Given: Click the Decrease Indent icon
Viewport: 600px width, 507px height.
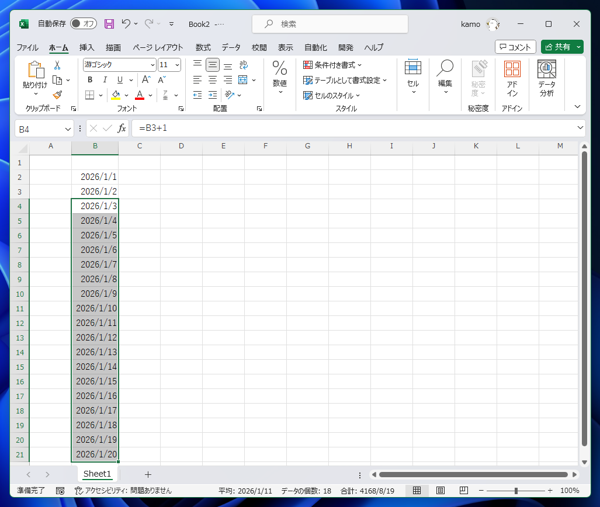Looking at the screenshot, I should pyautogui.click(x=197, y=95).
